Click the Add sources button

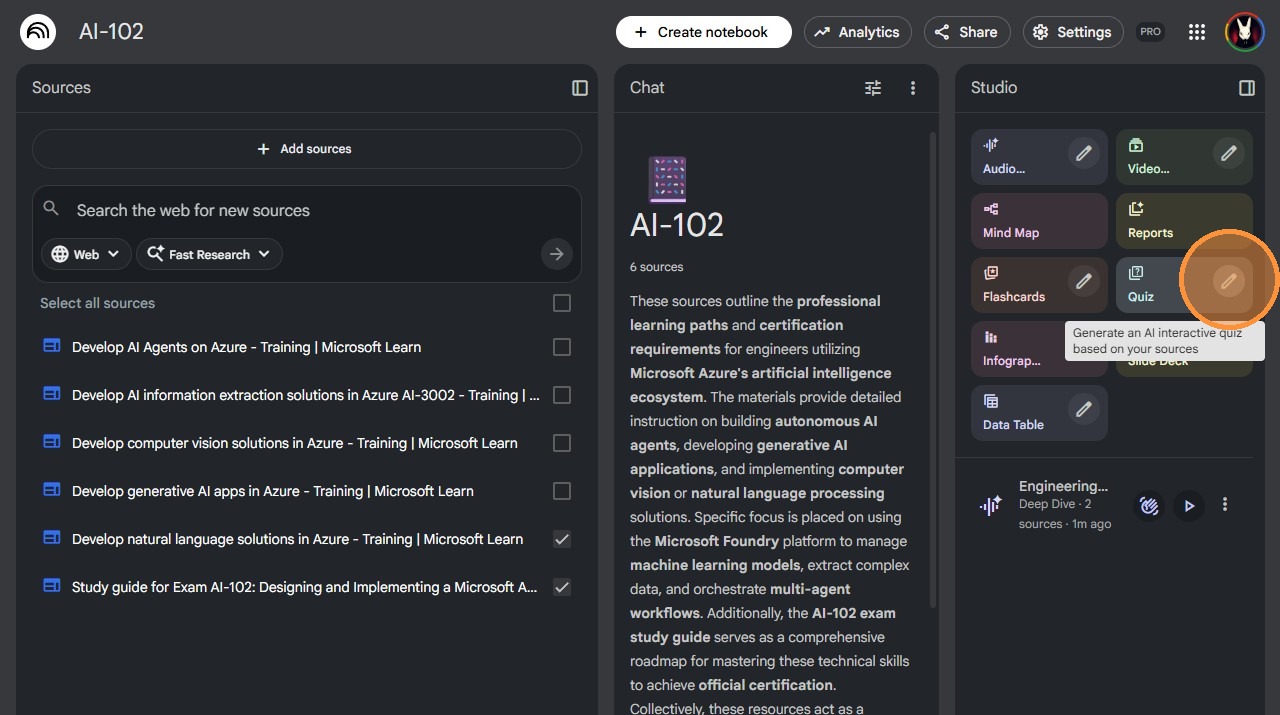pyautogui.click(x=307, y=149)
